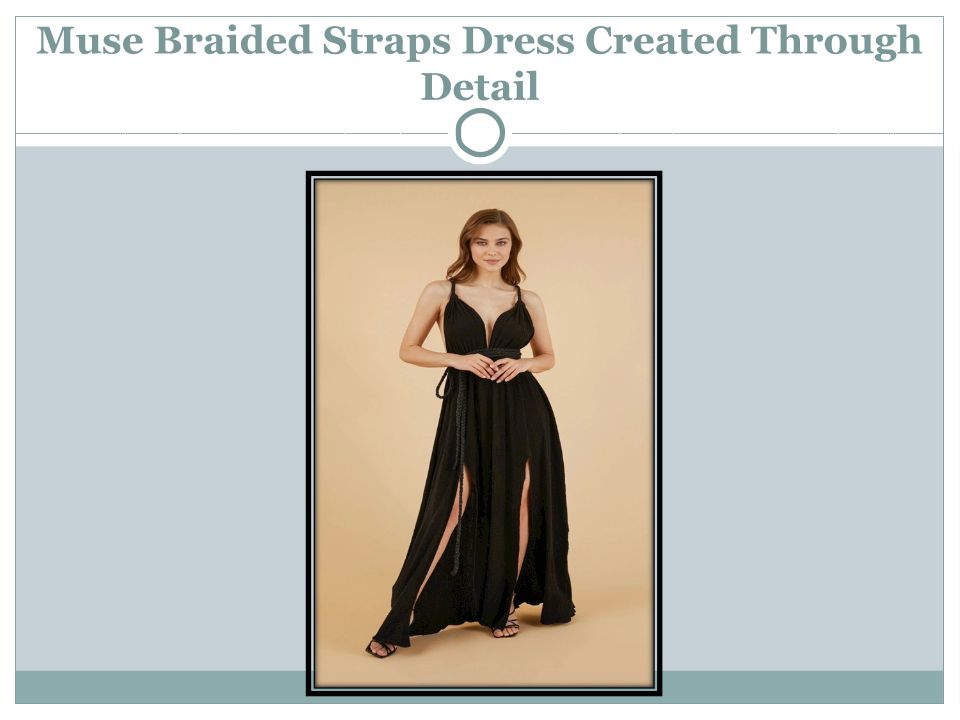
Task: Click the word Detail in the title
Action: point(480,86)
